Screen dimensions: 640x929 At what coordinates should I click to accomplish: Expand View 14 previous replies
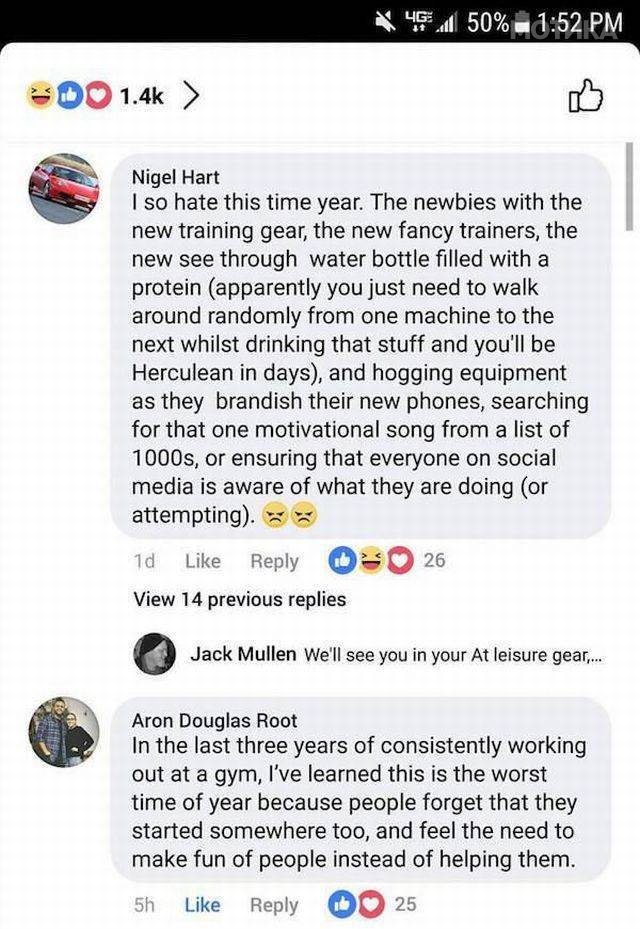(239, 599)
